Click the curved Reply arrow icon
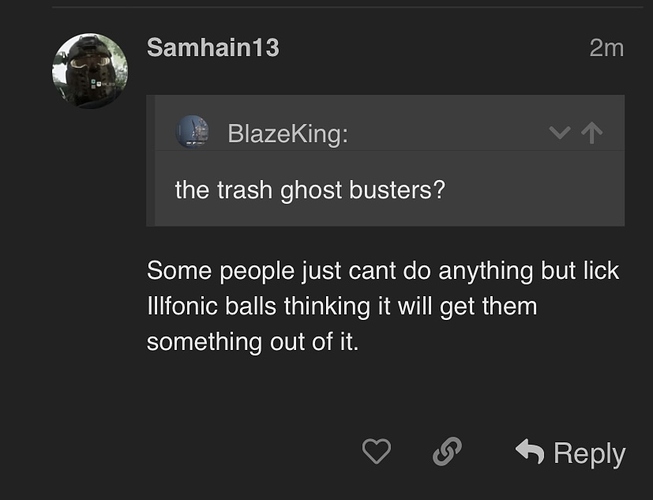The image size is (653, 500). click(x=529, y=452)
